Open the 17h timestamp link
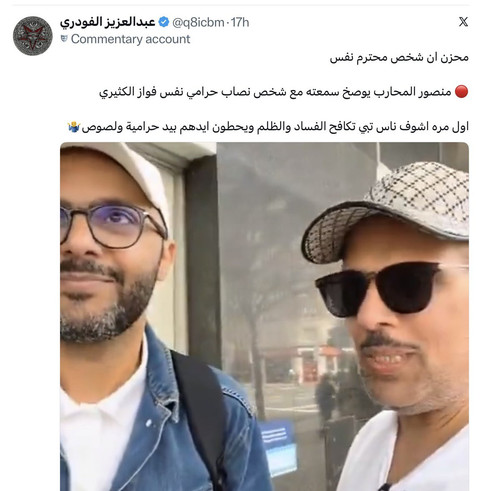The image size is (500, 491). [240, 22]
